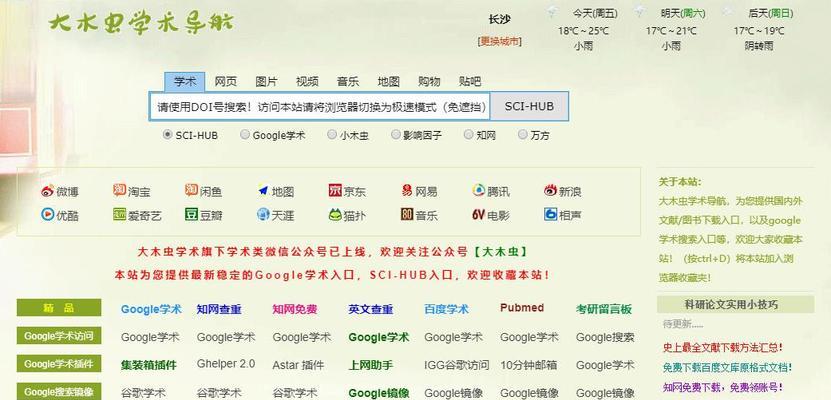The image size is (831, 400).
Task: Select the SCI-HUB radio option
Action: point(167,135)
